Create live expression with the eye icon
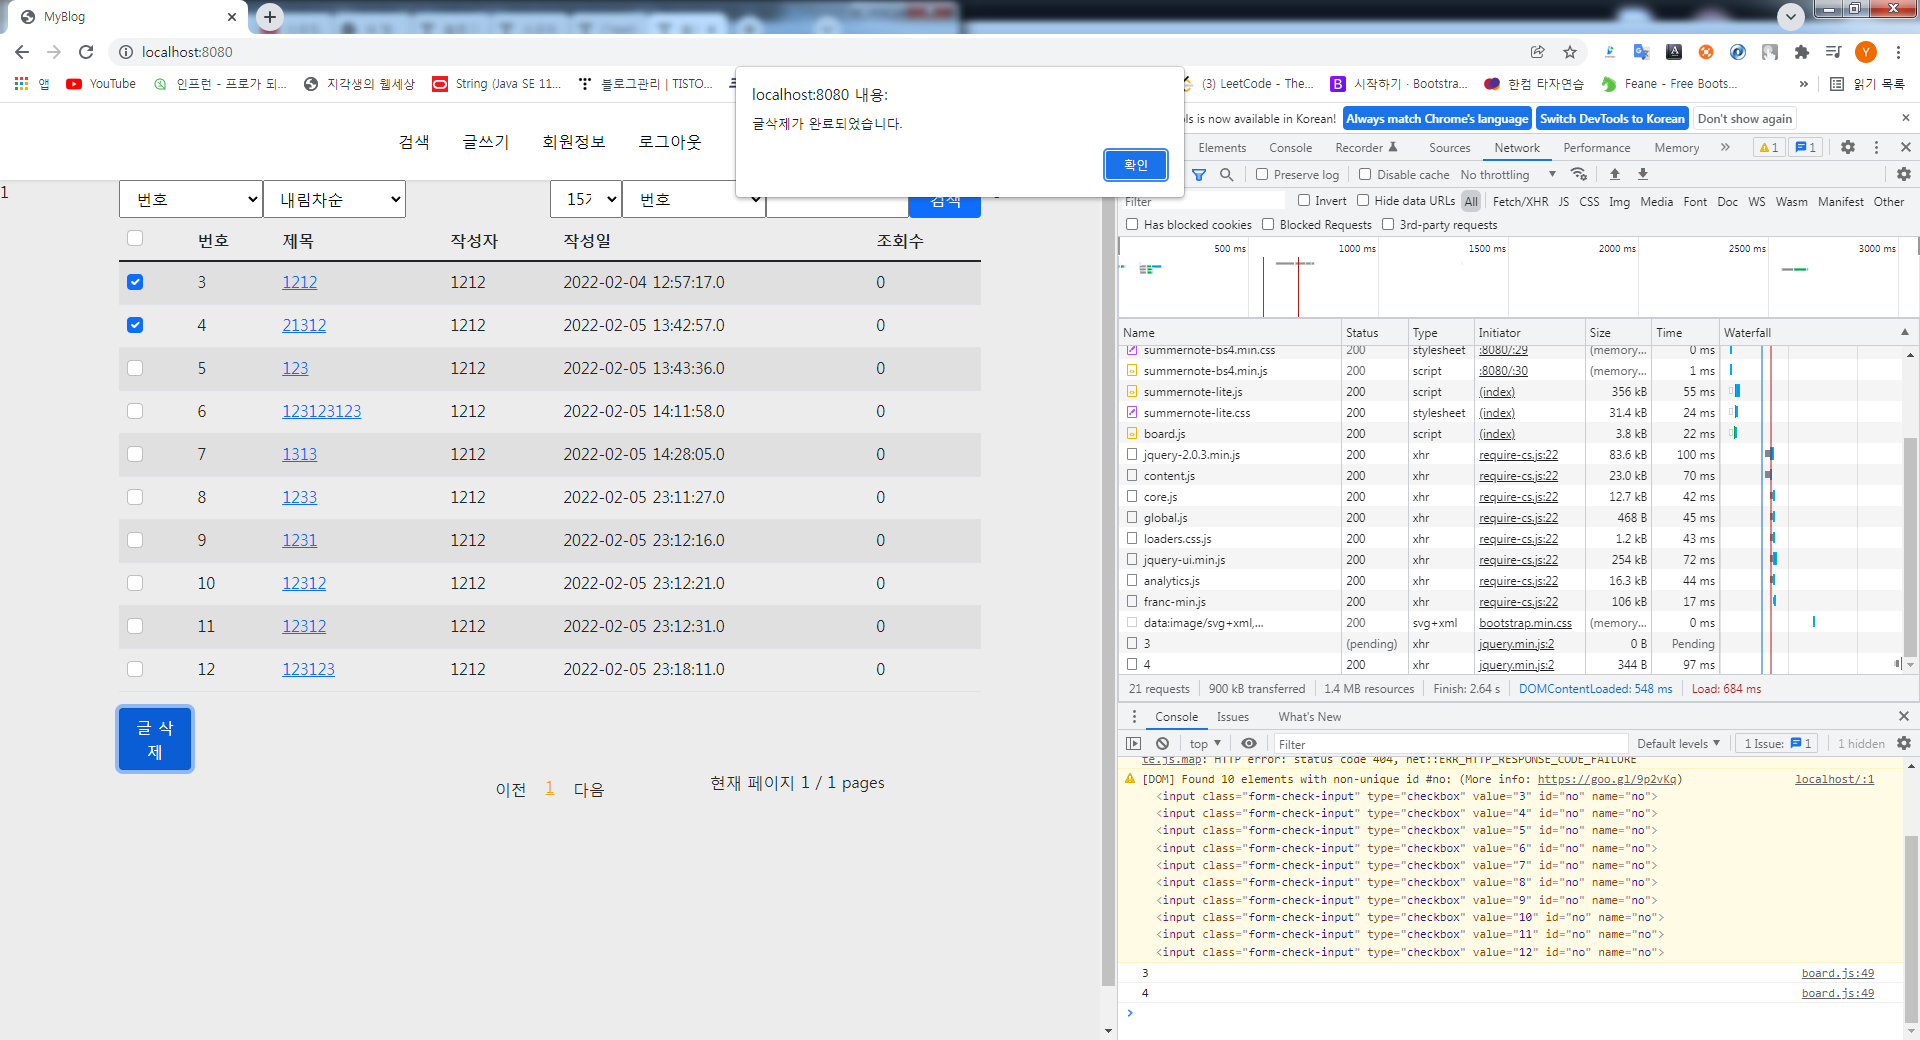 click(x=1249, y=744)
